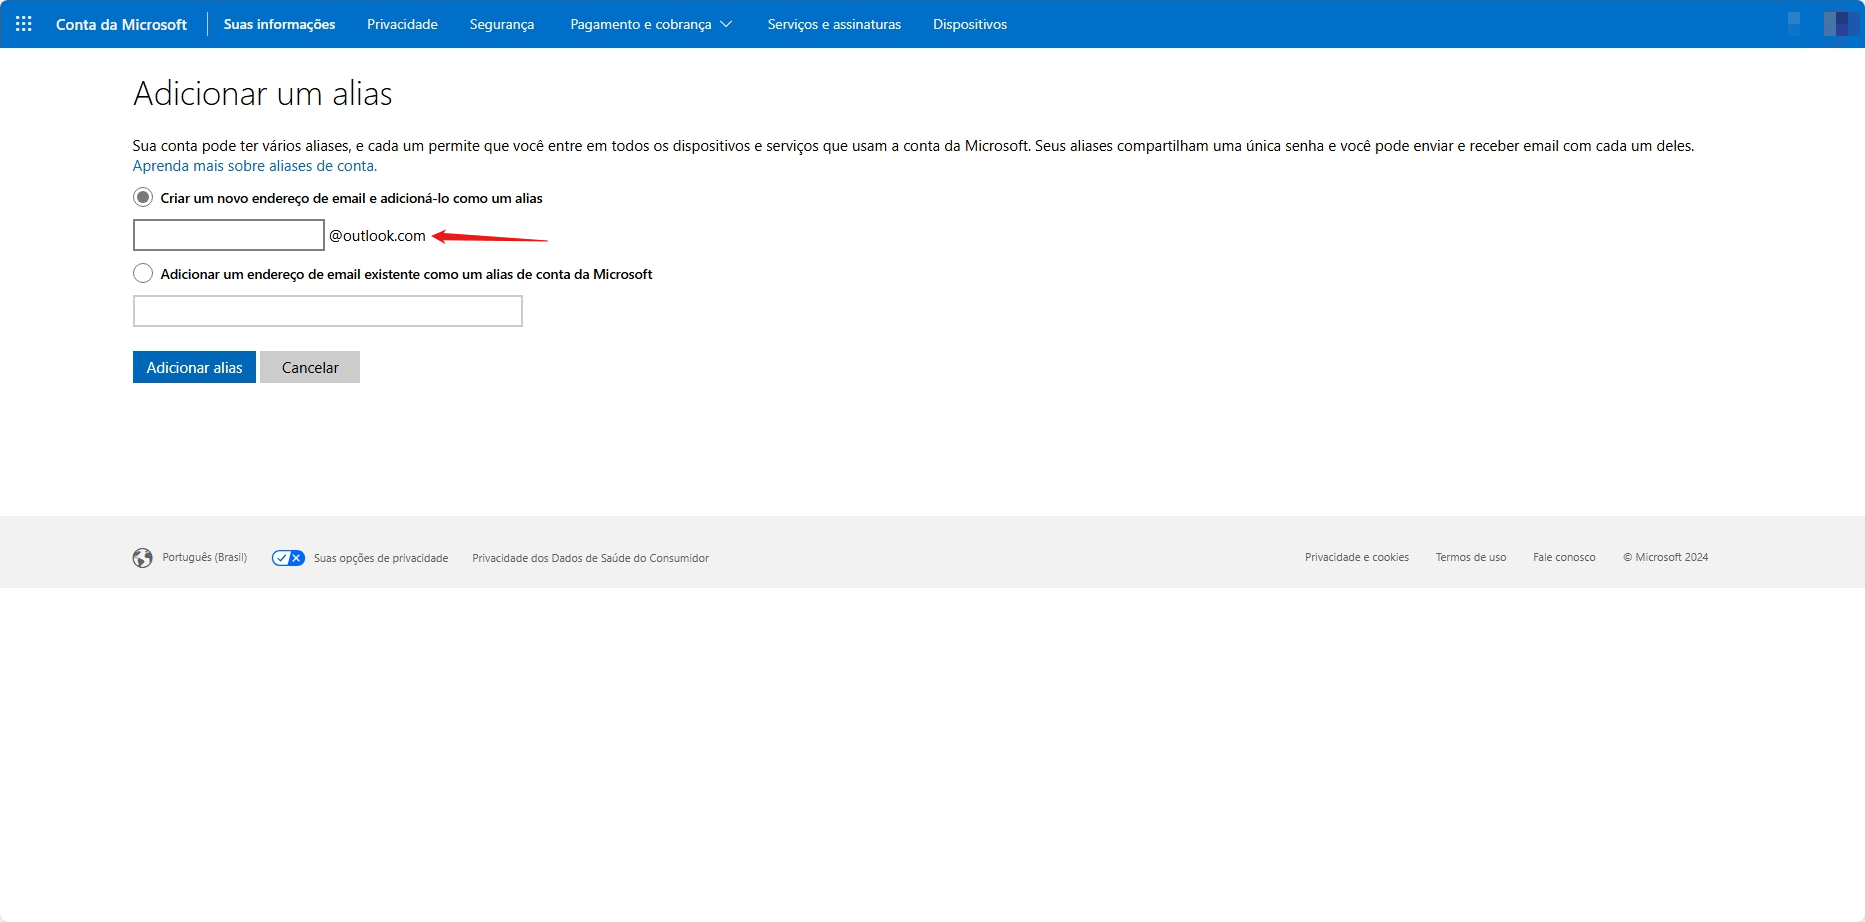The width and height of the screenshot is (1865, 922).
Task: Open the Microsoft app launcher grid
Action: coord(24,24)
